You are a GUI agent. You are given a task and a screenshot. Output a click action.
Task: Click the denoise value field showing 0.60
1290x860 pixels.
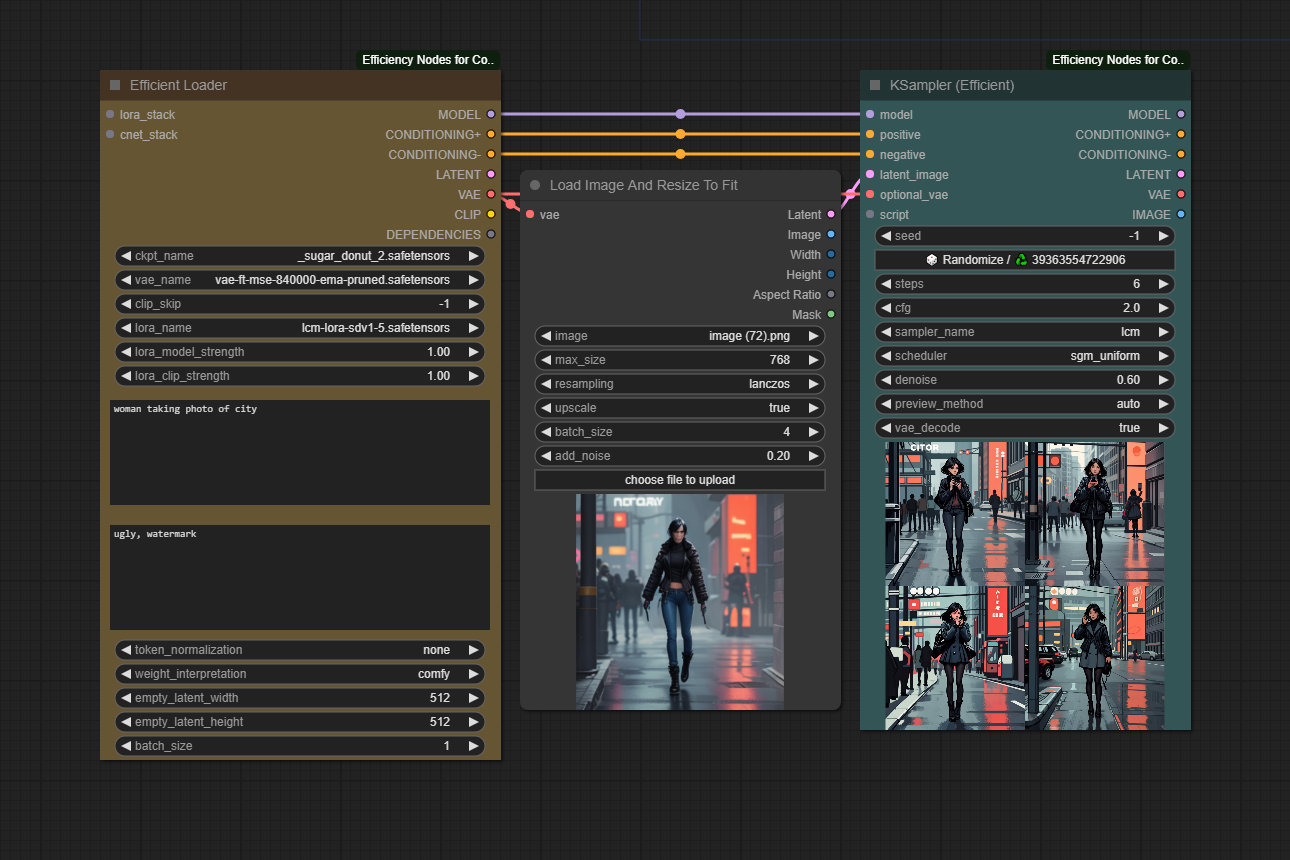1025,380
